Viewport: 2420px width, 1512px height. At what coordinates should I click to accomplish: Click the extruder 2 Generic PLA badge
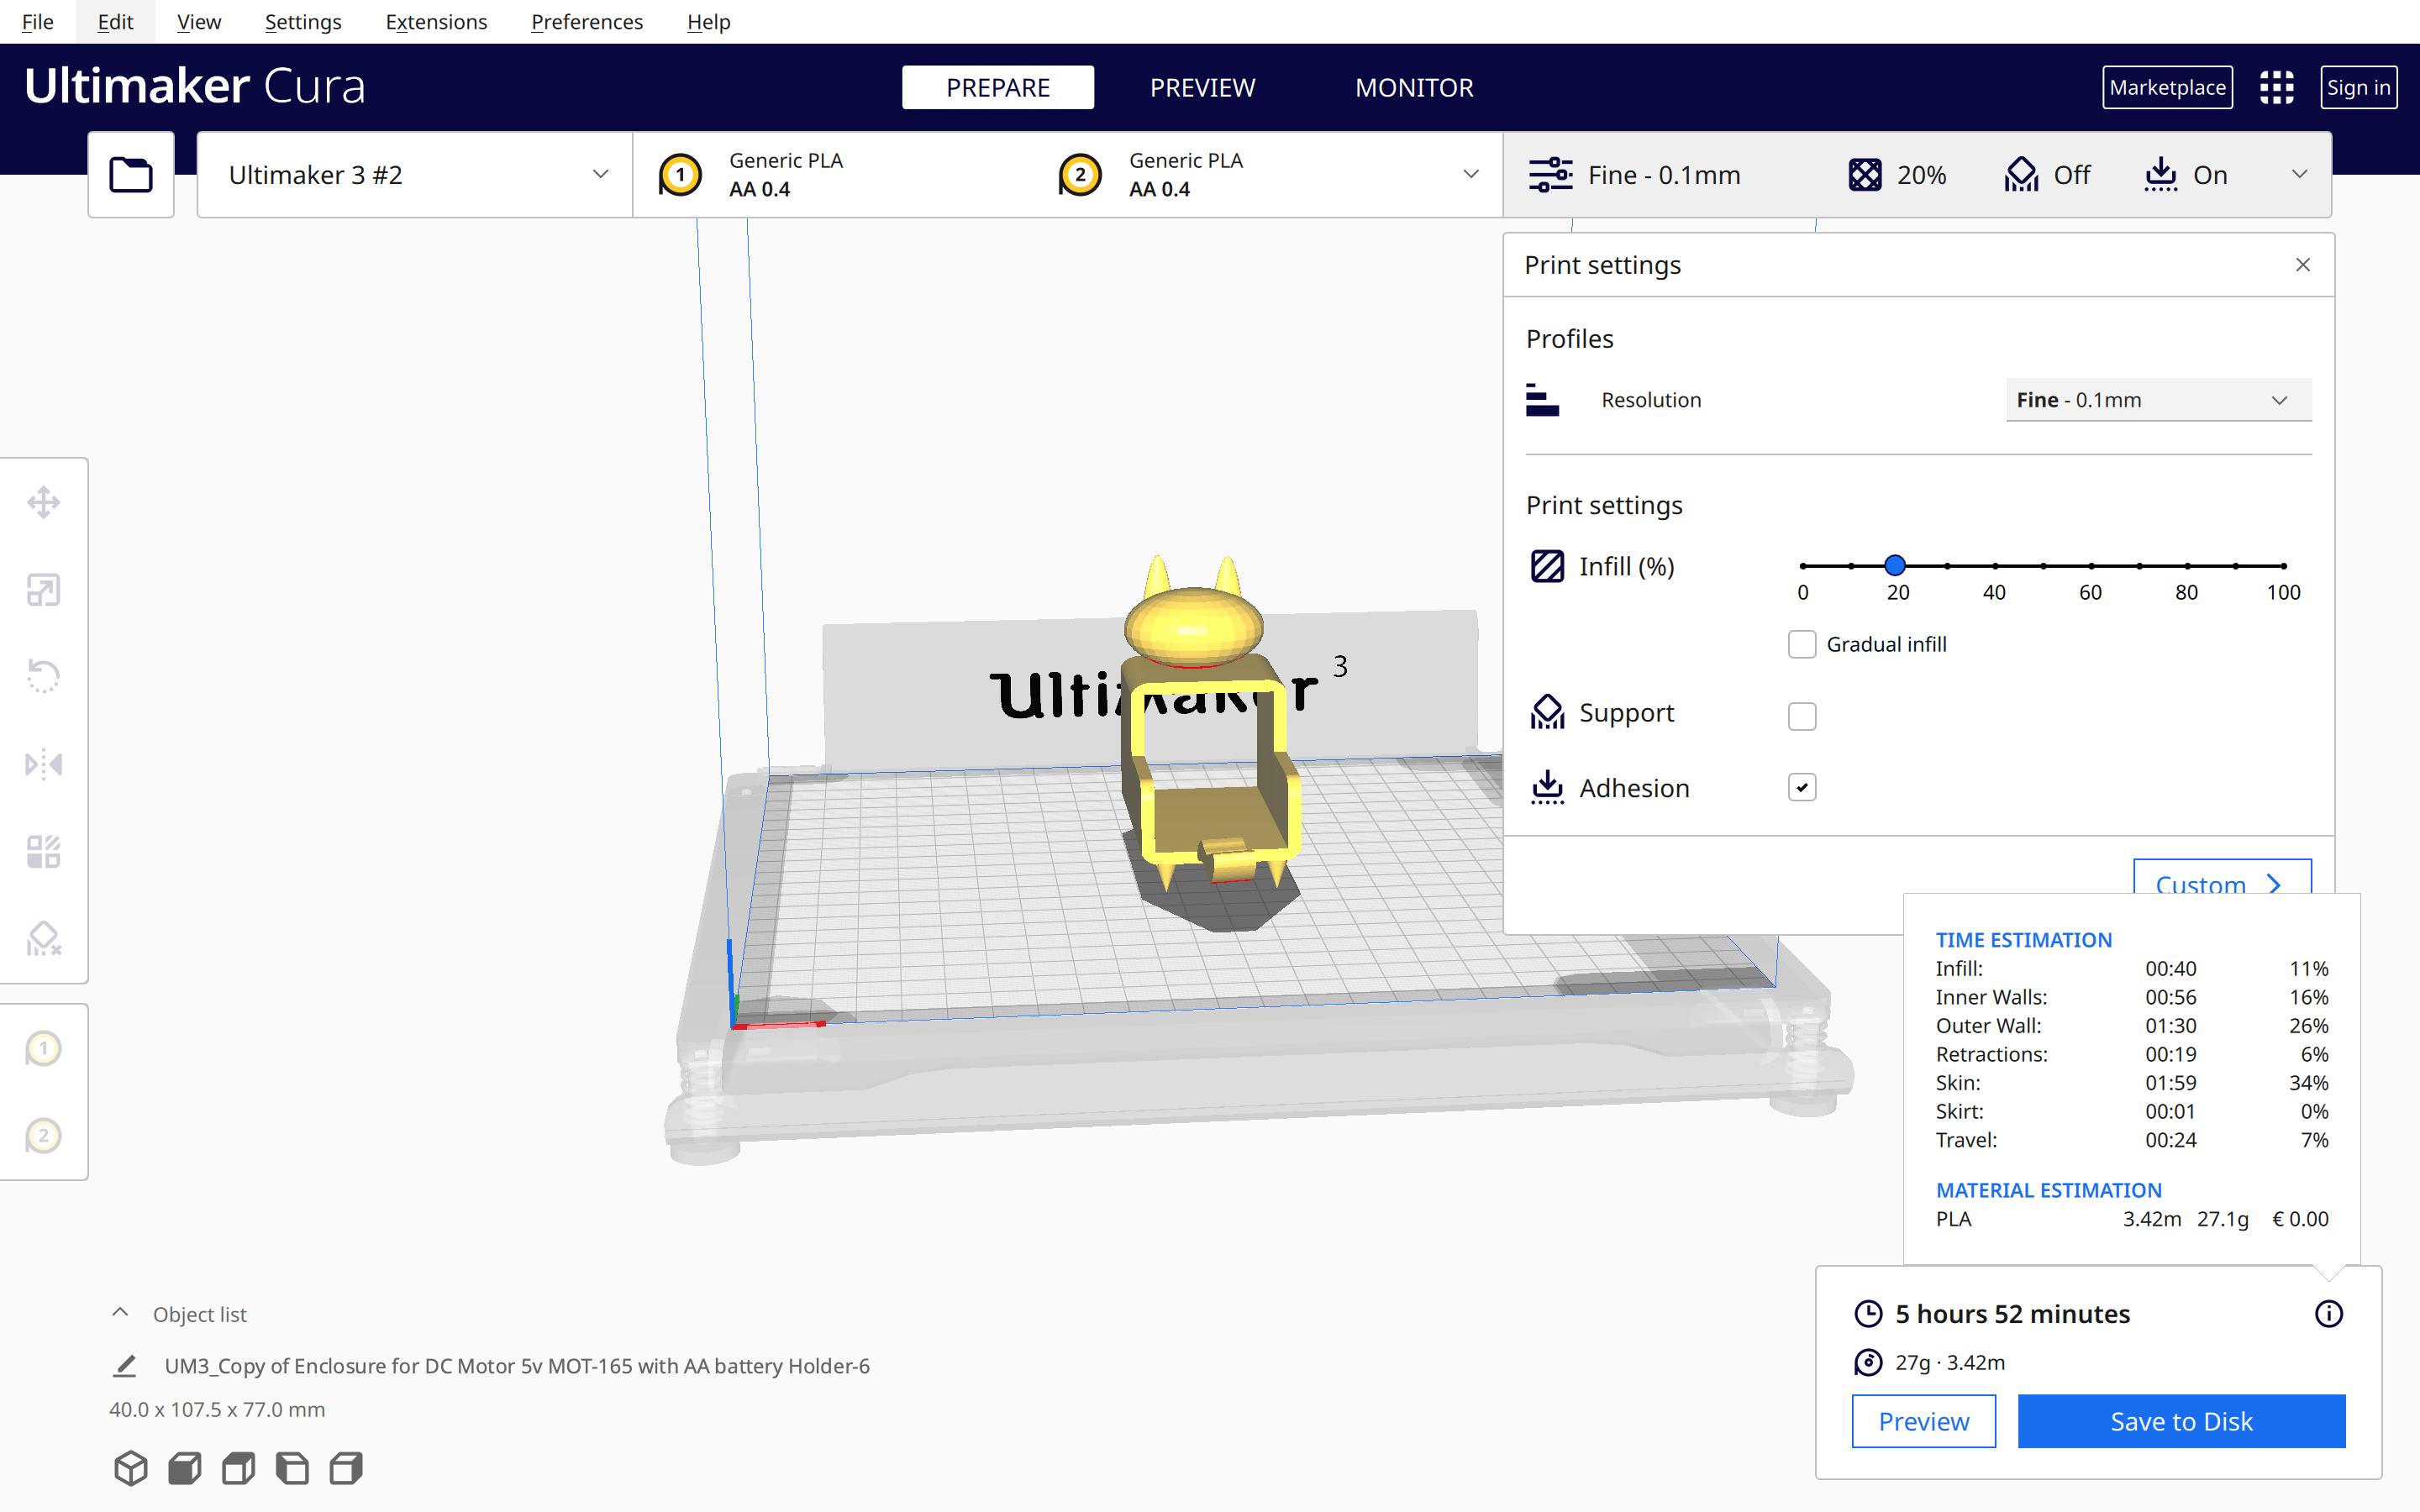[x=1080, y=175]
